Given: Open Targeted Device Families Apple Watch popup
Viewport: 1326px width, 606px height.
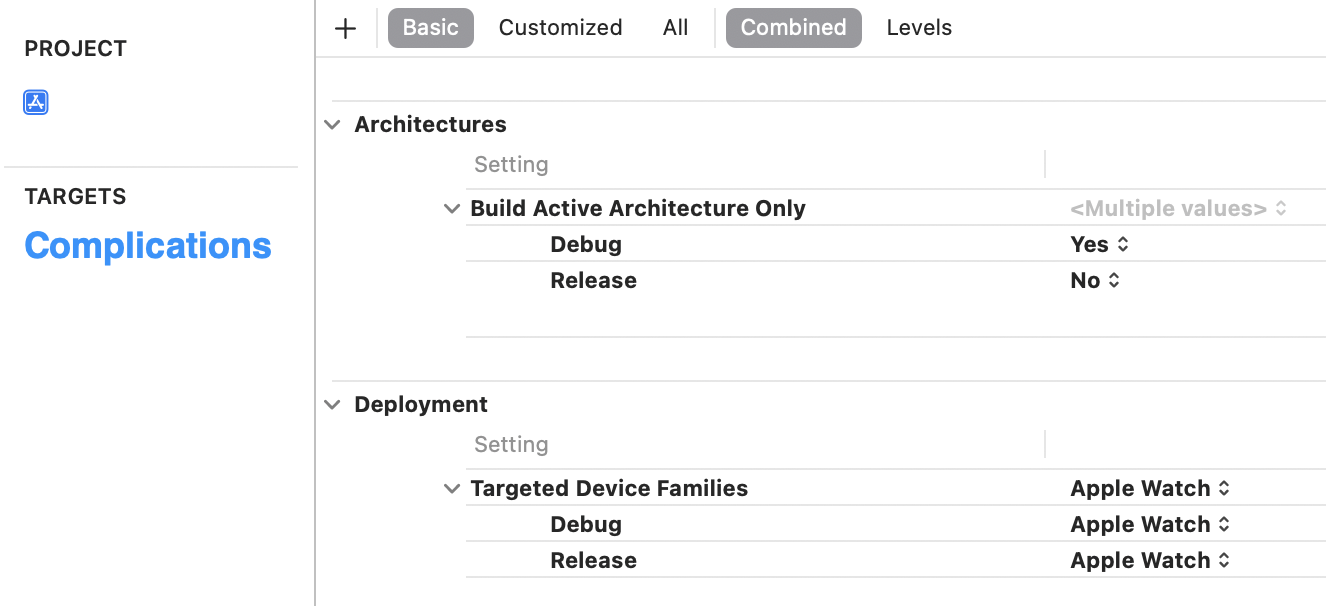Looking at the screenshot, I should pyautogui.click(x=1150, y=489).
